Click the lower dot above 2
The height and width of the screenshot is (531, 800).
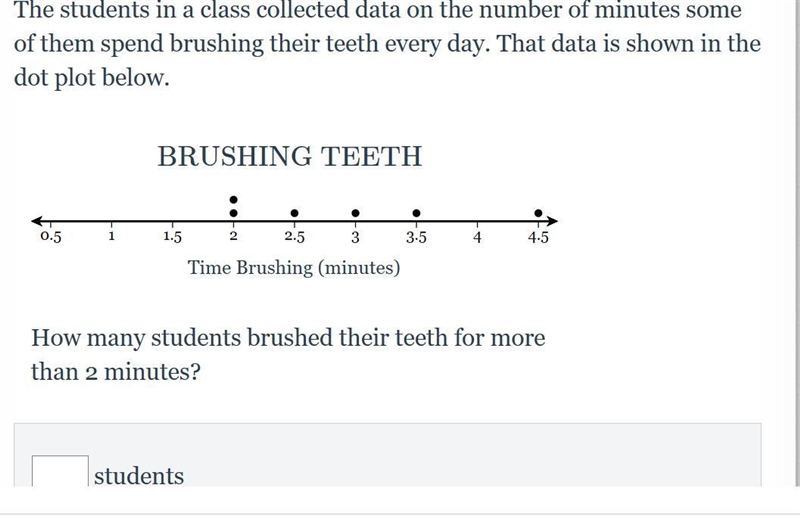pyautogui.click(x=234, y=213)
